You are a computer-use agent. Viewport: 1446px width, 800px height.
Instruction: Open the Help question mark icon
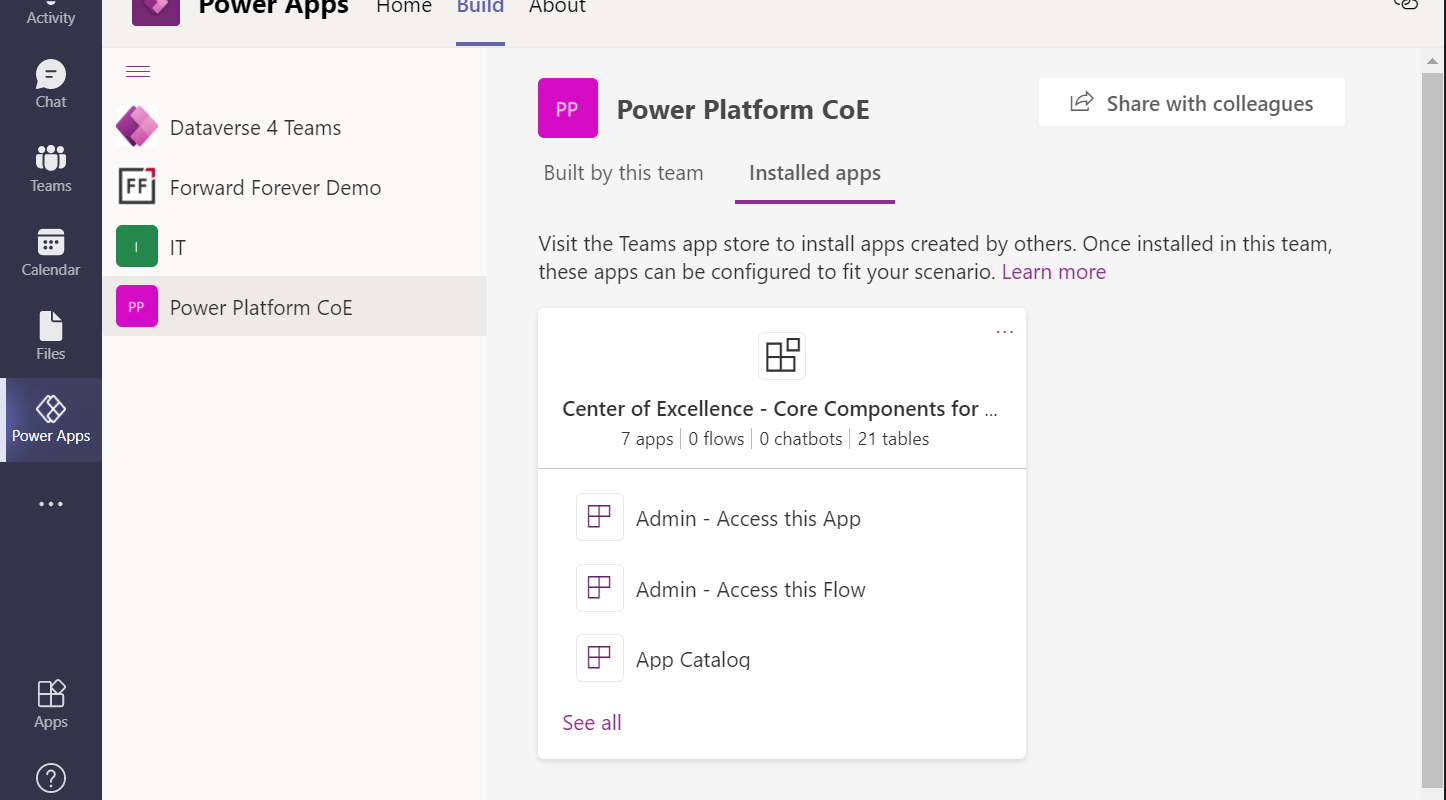(51, 777)
